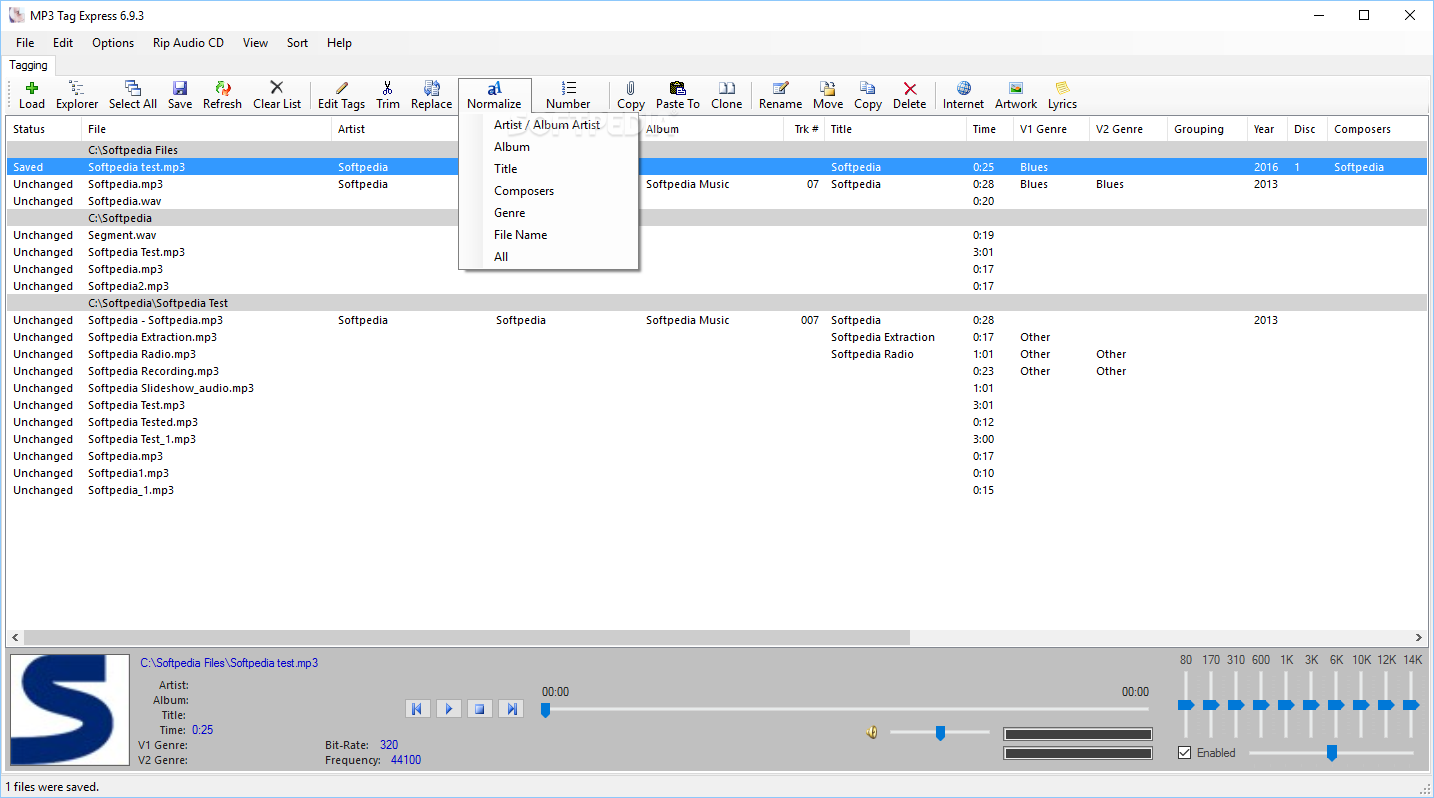Choose Album in the Normalize dropdown

pyautogui.click(x=548, y=147)
